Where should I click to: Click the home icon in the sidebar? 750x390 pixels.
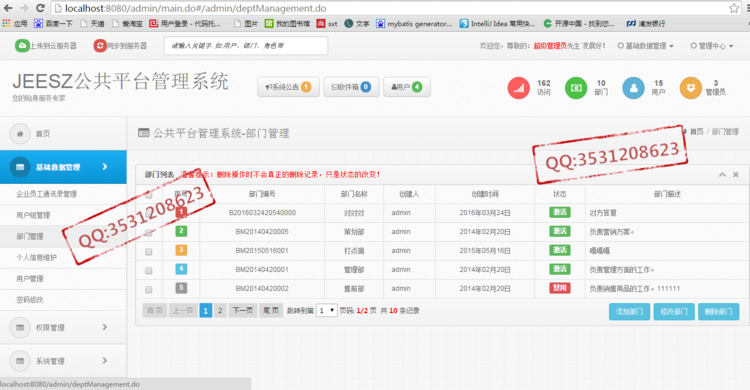pyautogui.click(x=20, y=134)
